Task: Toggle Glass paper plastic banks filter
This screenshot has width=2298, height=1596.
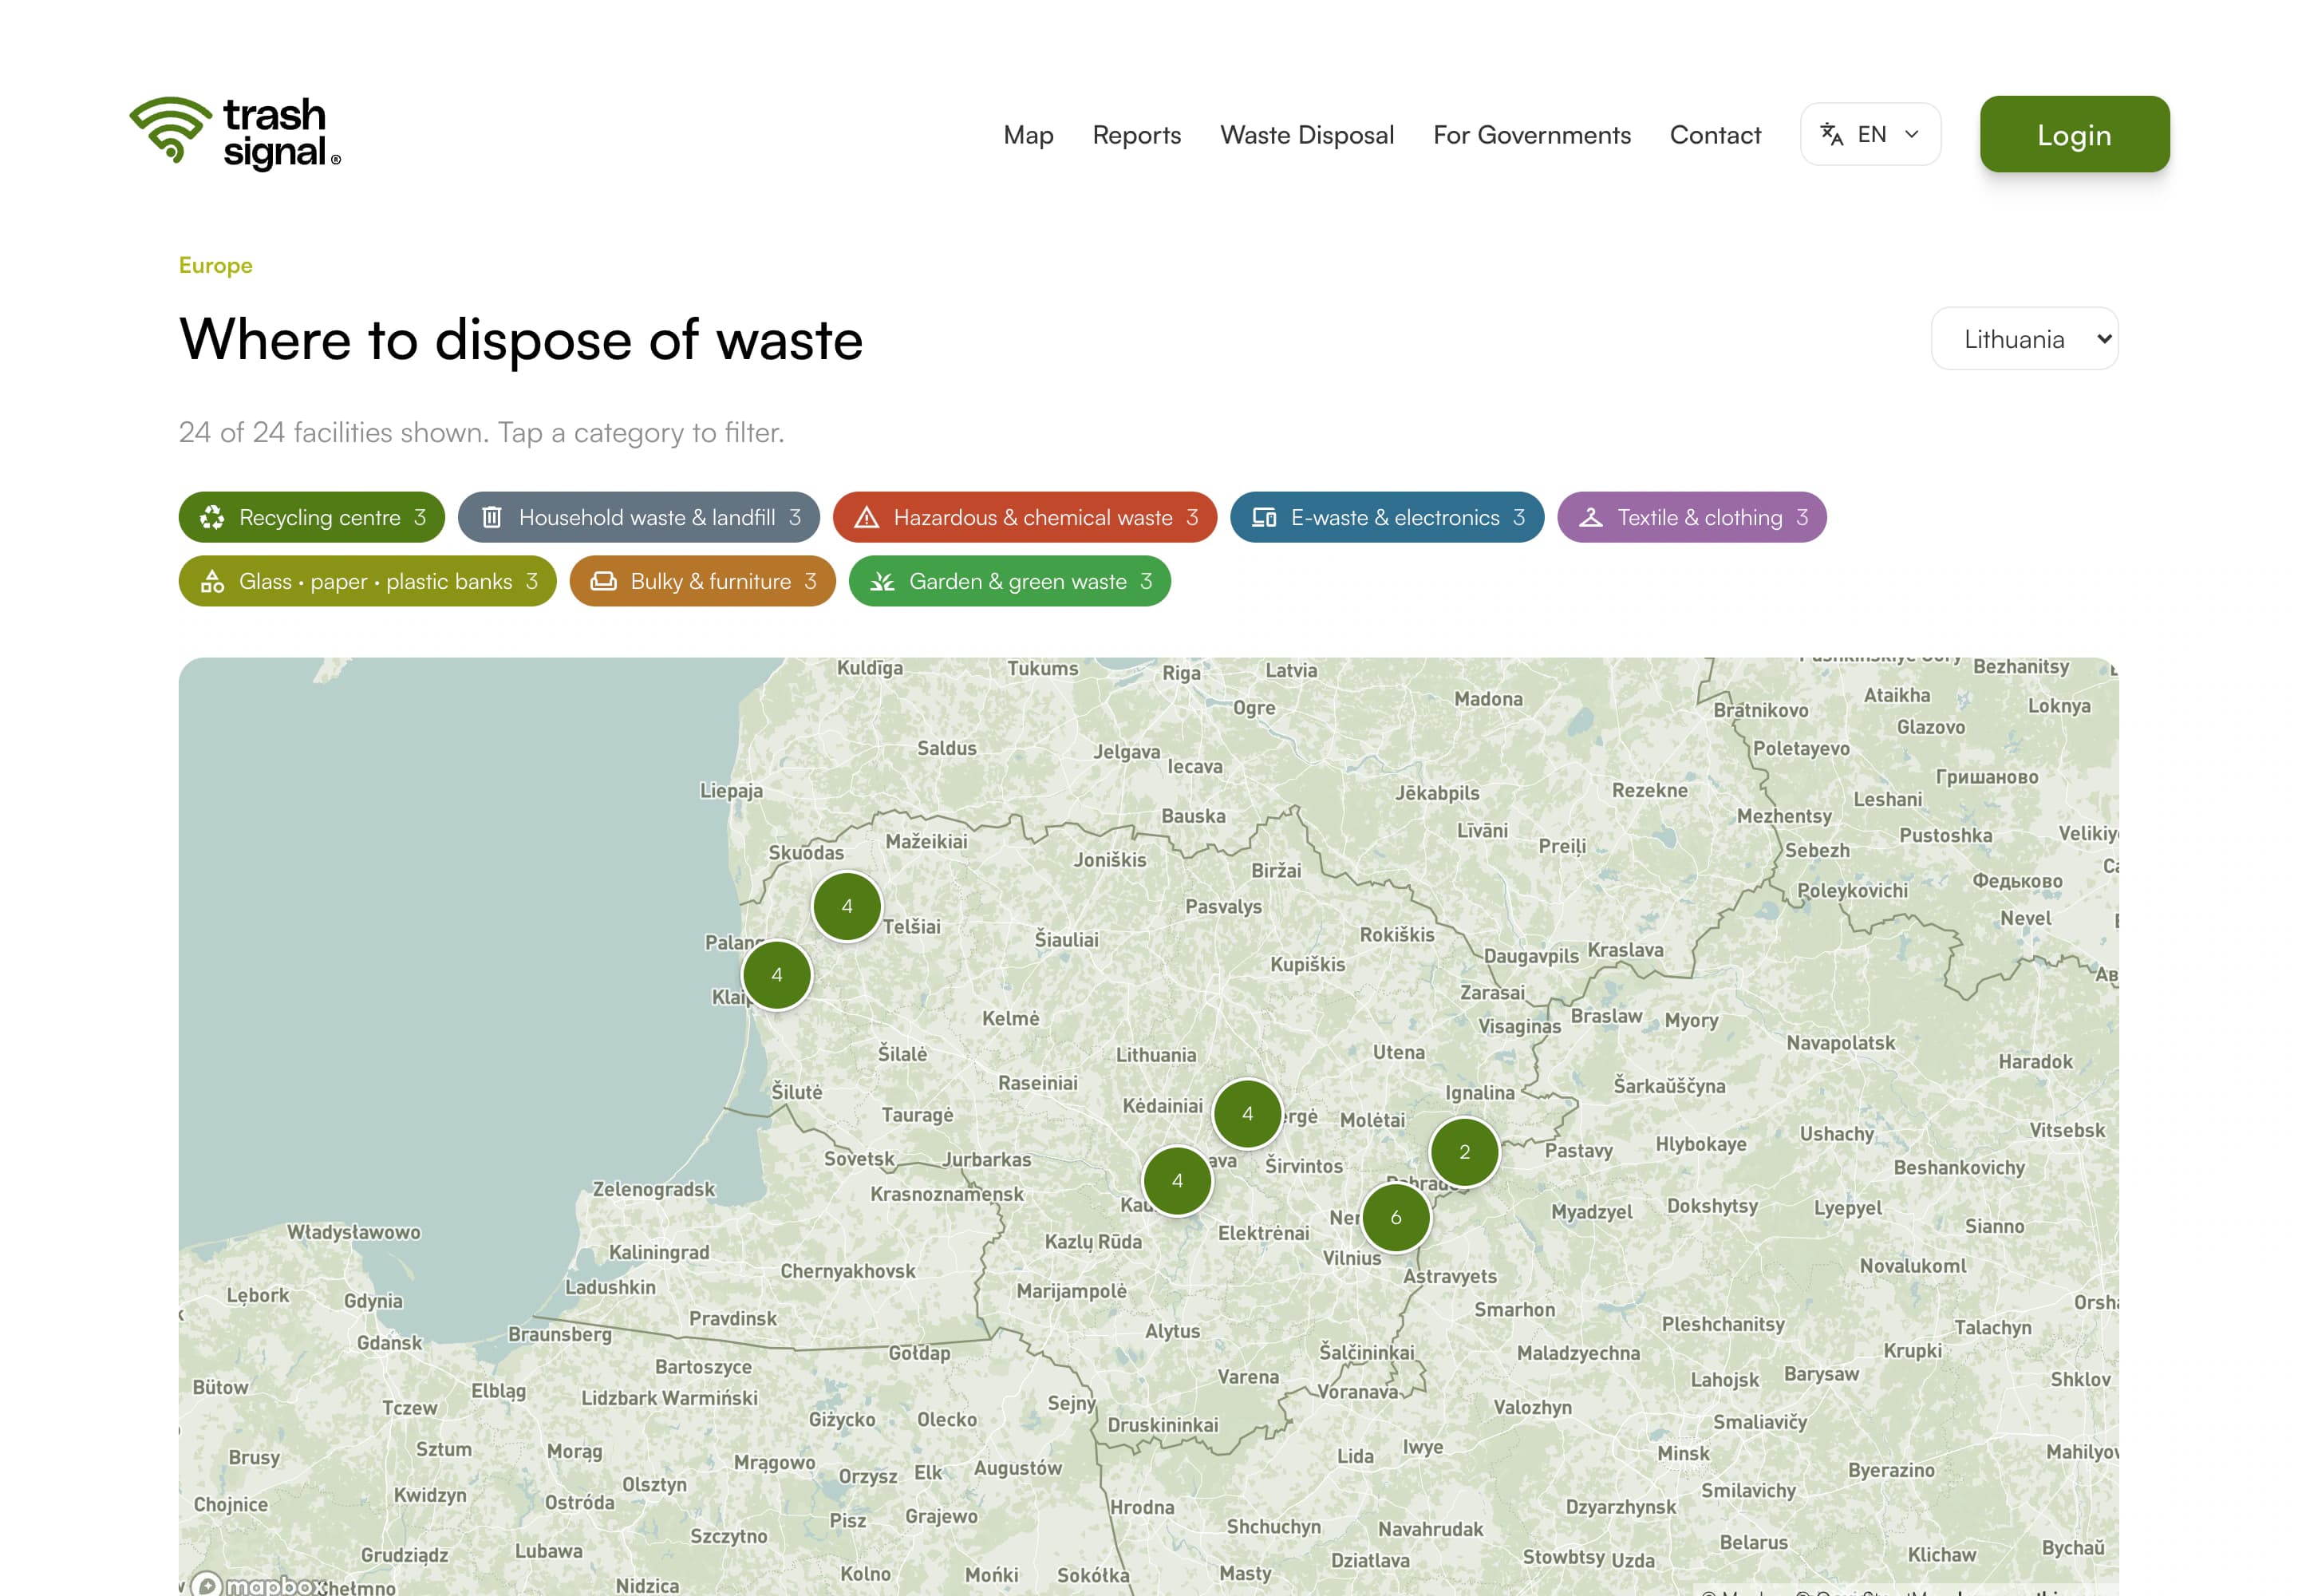Action: point(367,581)
